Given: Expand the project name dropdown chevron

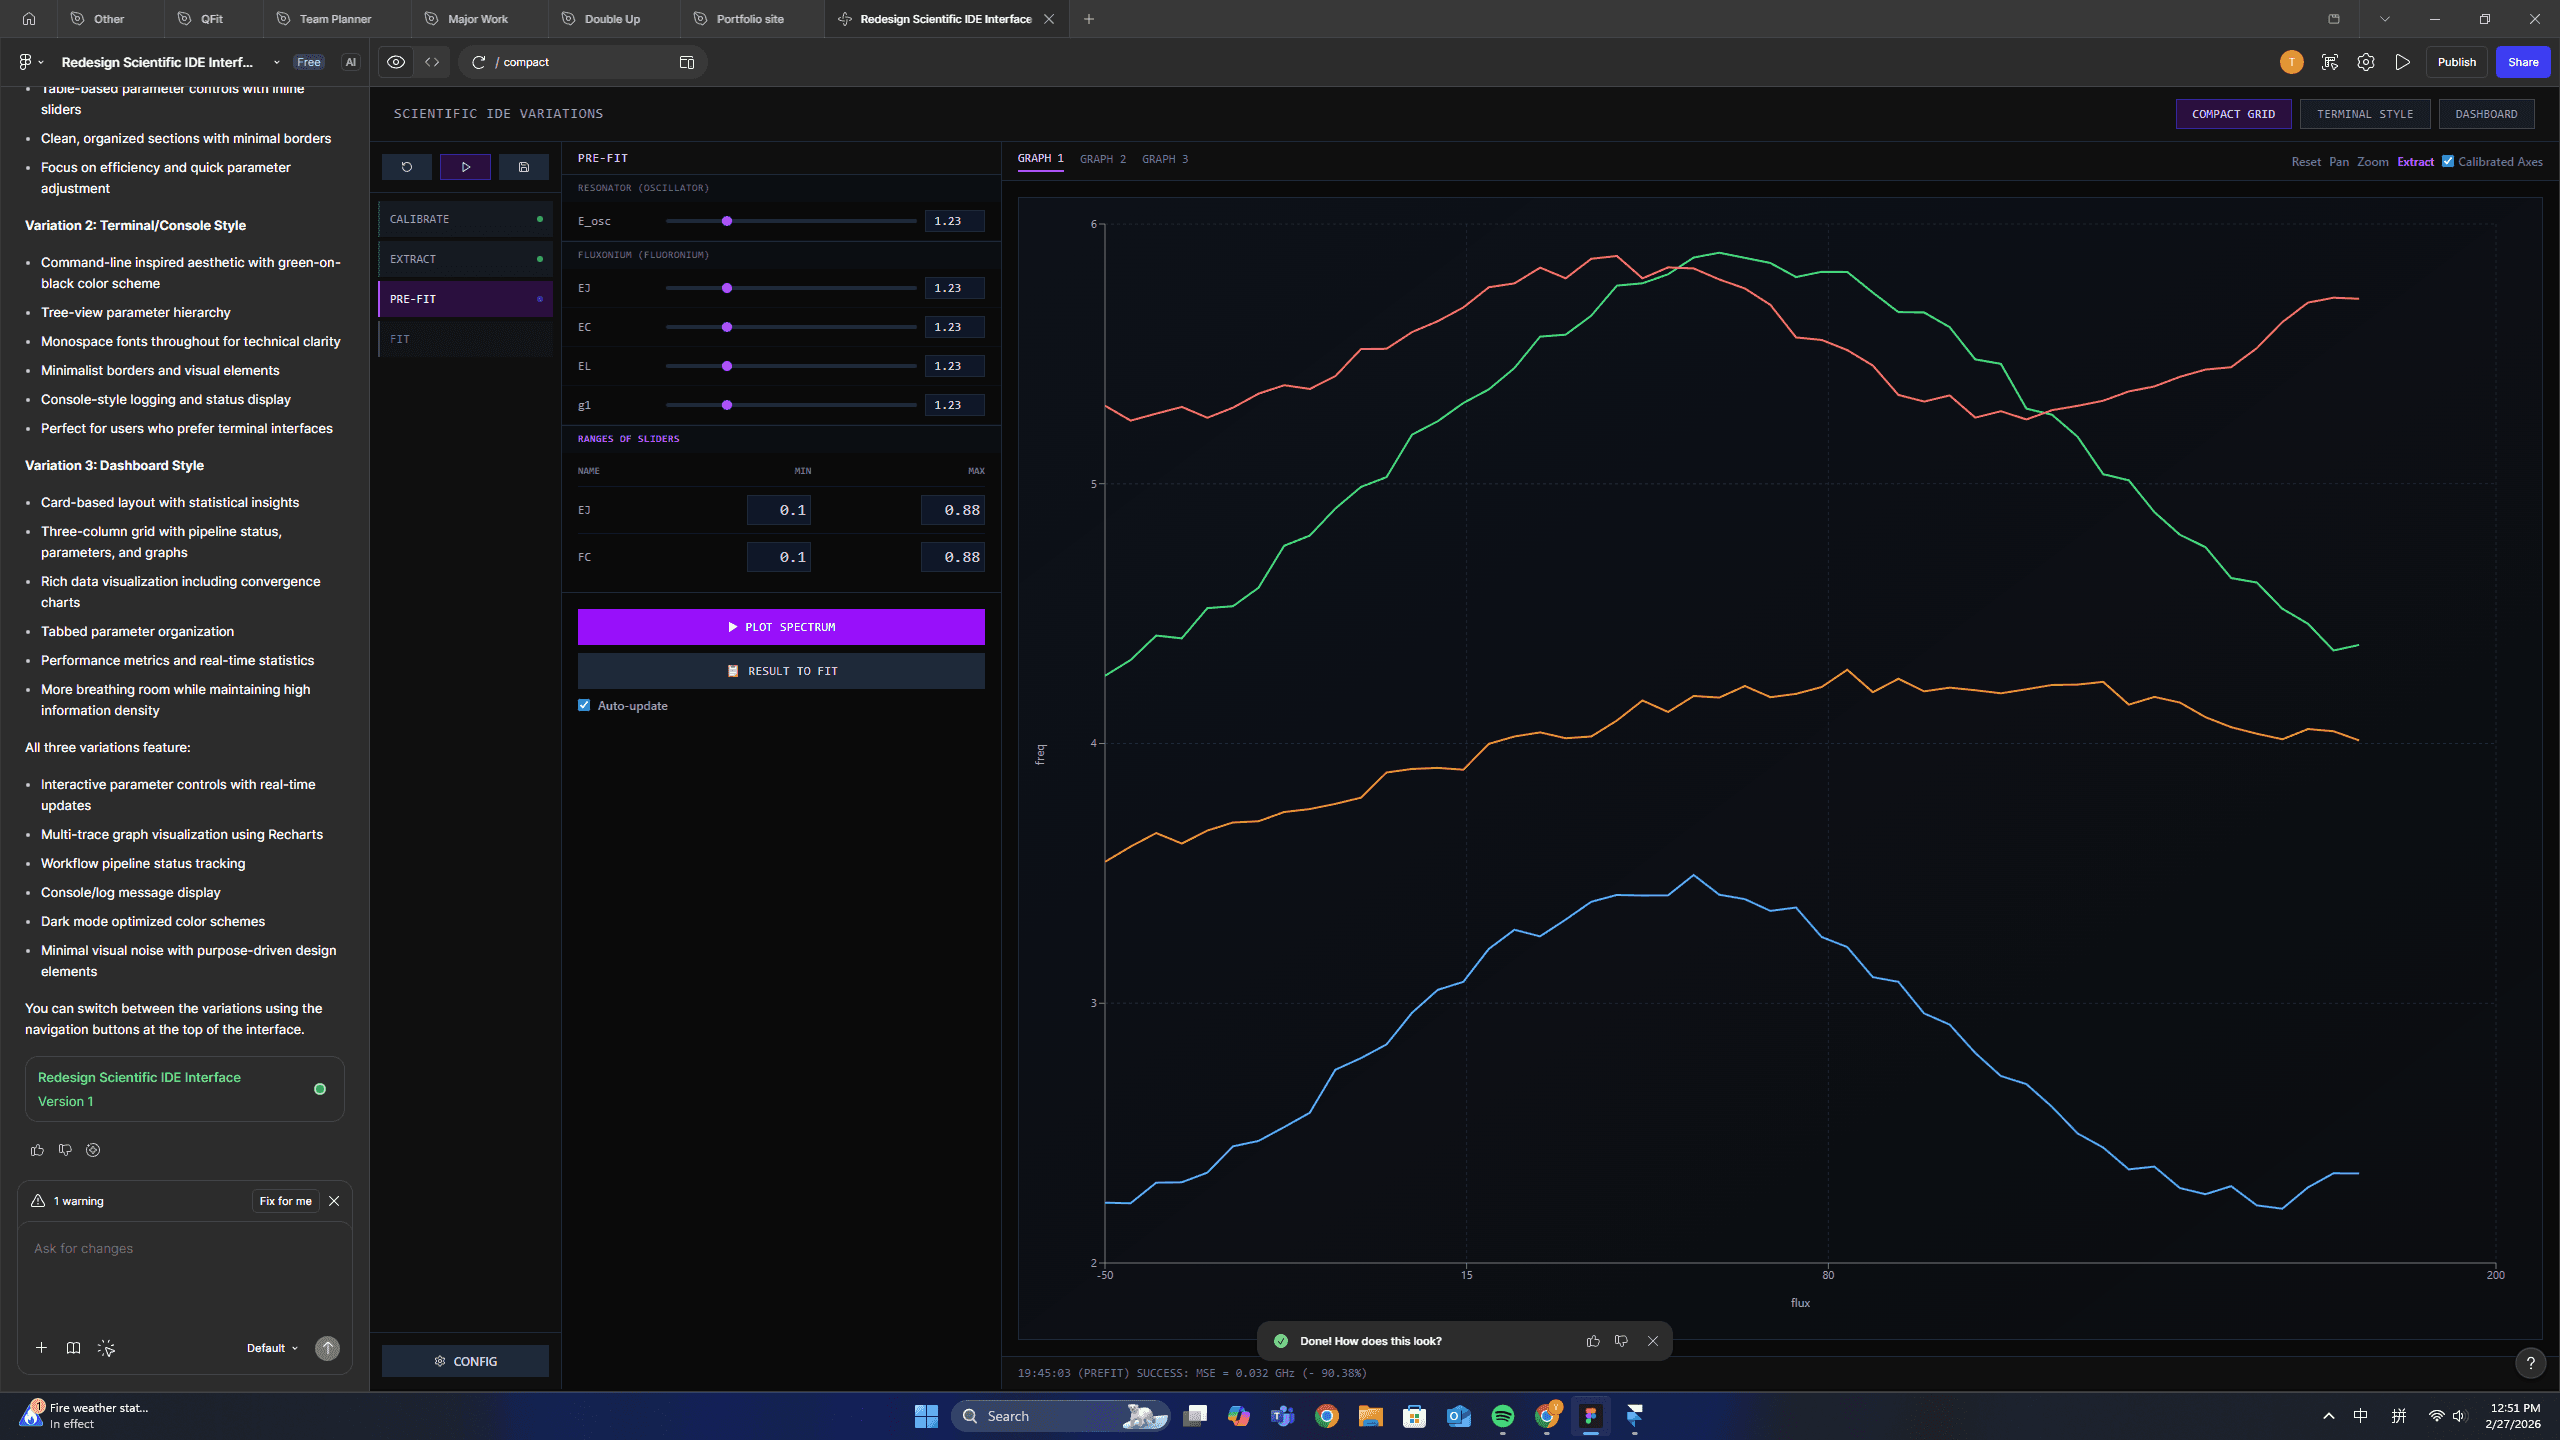Looking at the screenshot, I should (277, 62).
